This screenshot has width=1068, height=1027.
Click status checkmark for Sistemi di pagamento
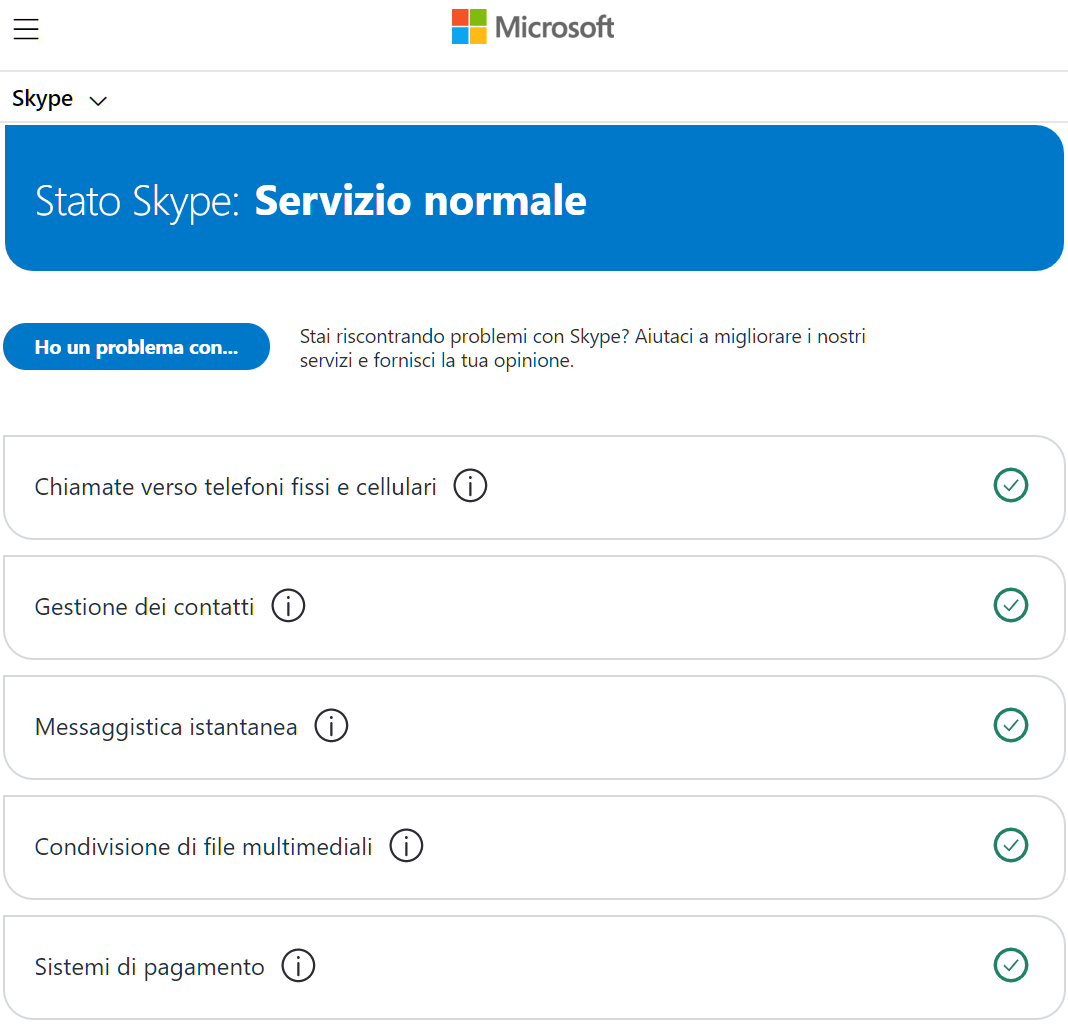pos(1010,966)
